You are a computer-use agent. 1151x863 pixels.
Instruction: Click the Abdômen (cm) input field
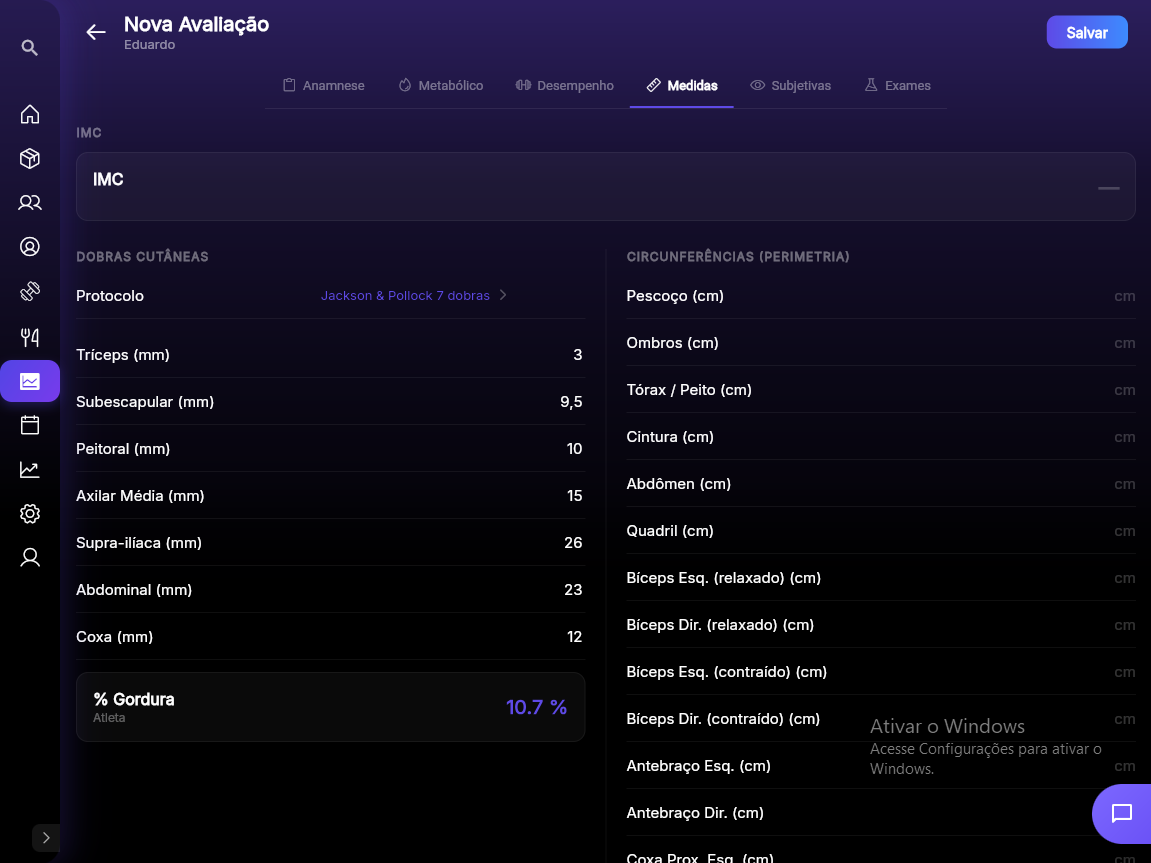881,484
